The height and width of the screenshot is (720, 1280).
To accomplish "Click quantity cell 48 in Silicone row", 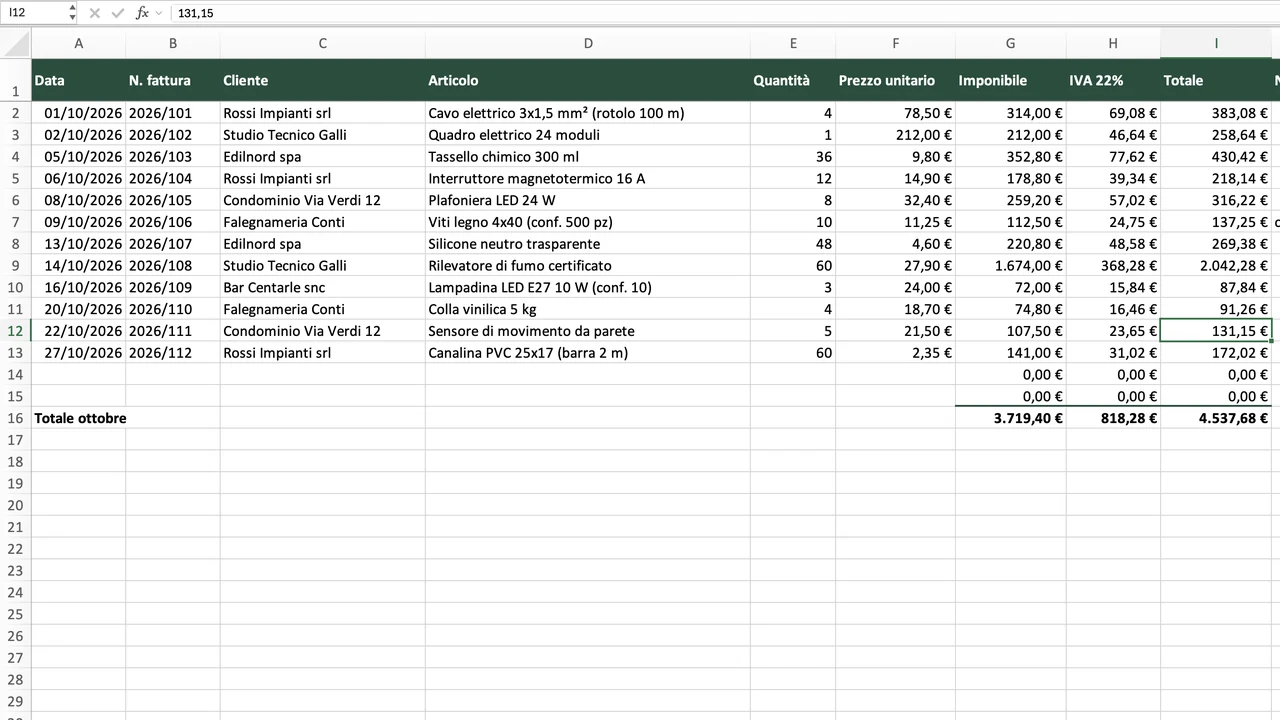I will 793,243.
